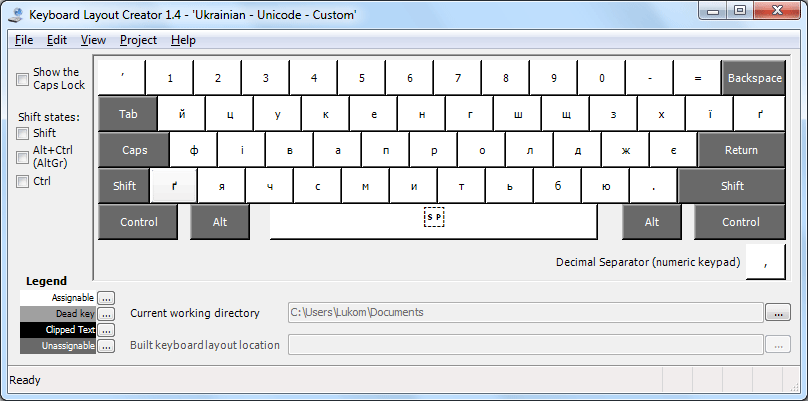This screenshot has width=808, height=401.
Task: Click the Keyboard Layout Creator title bar icon
Action: point(16,14)
